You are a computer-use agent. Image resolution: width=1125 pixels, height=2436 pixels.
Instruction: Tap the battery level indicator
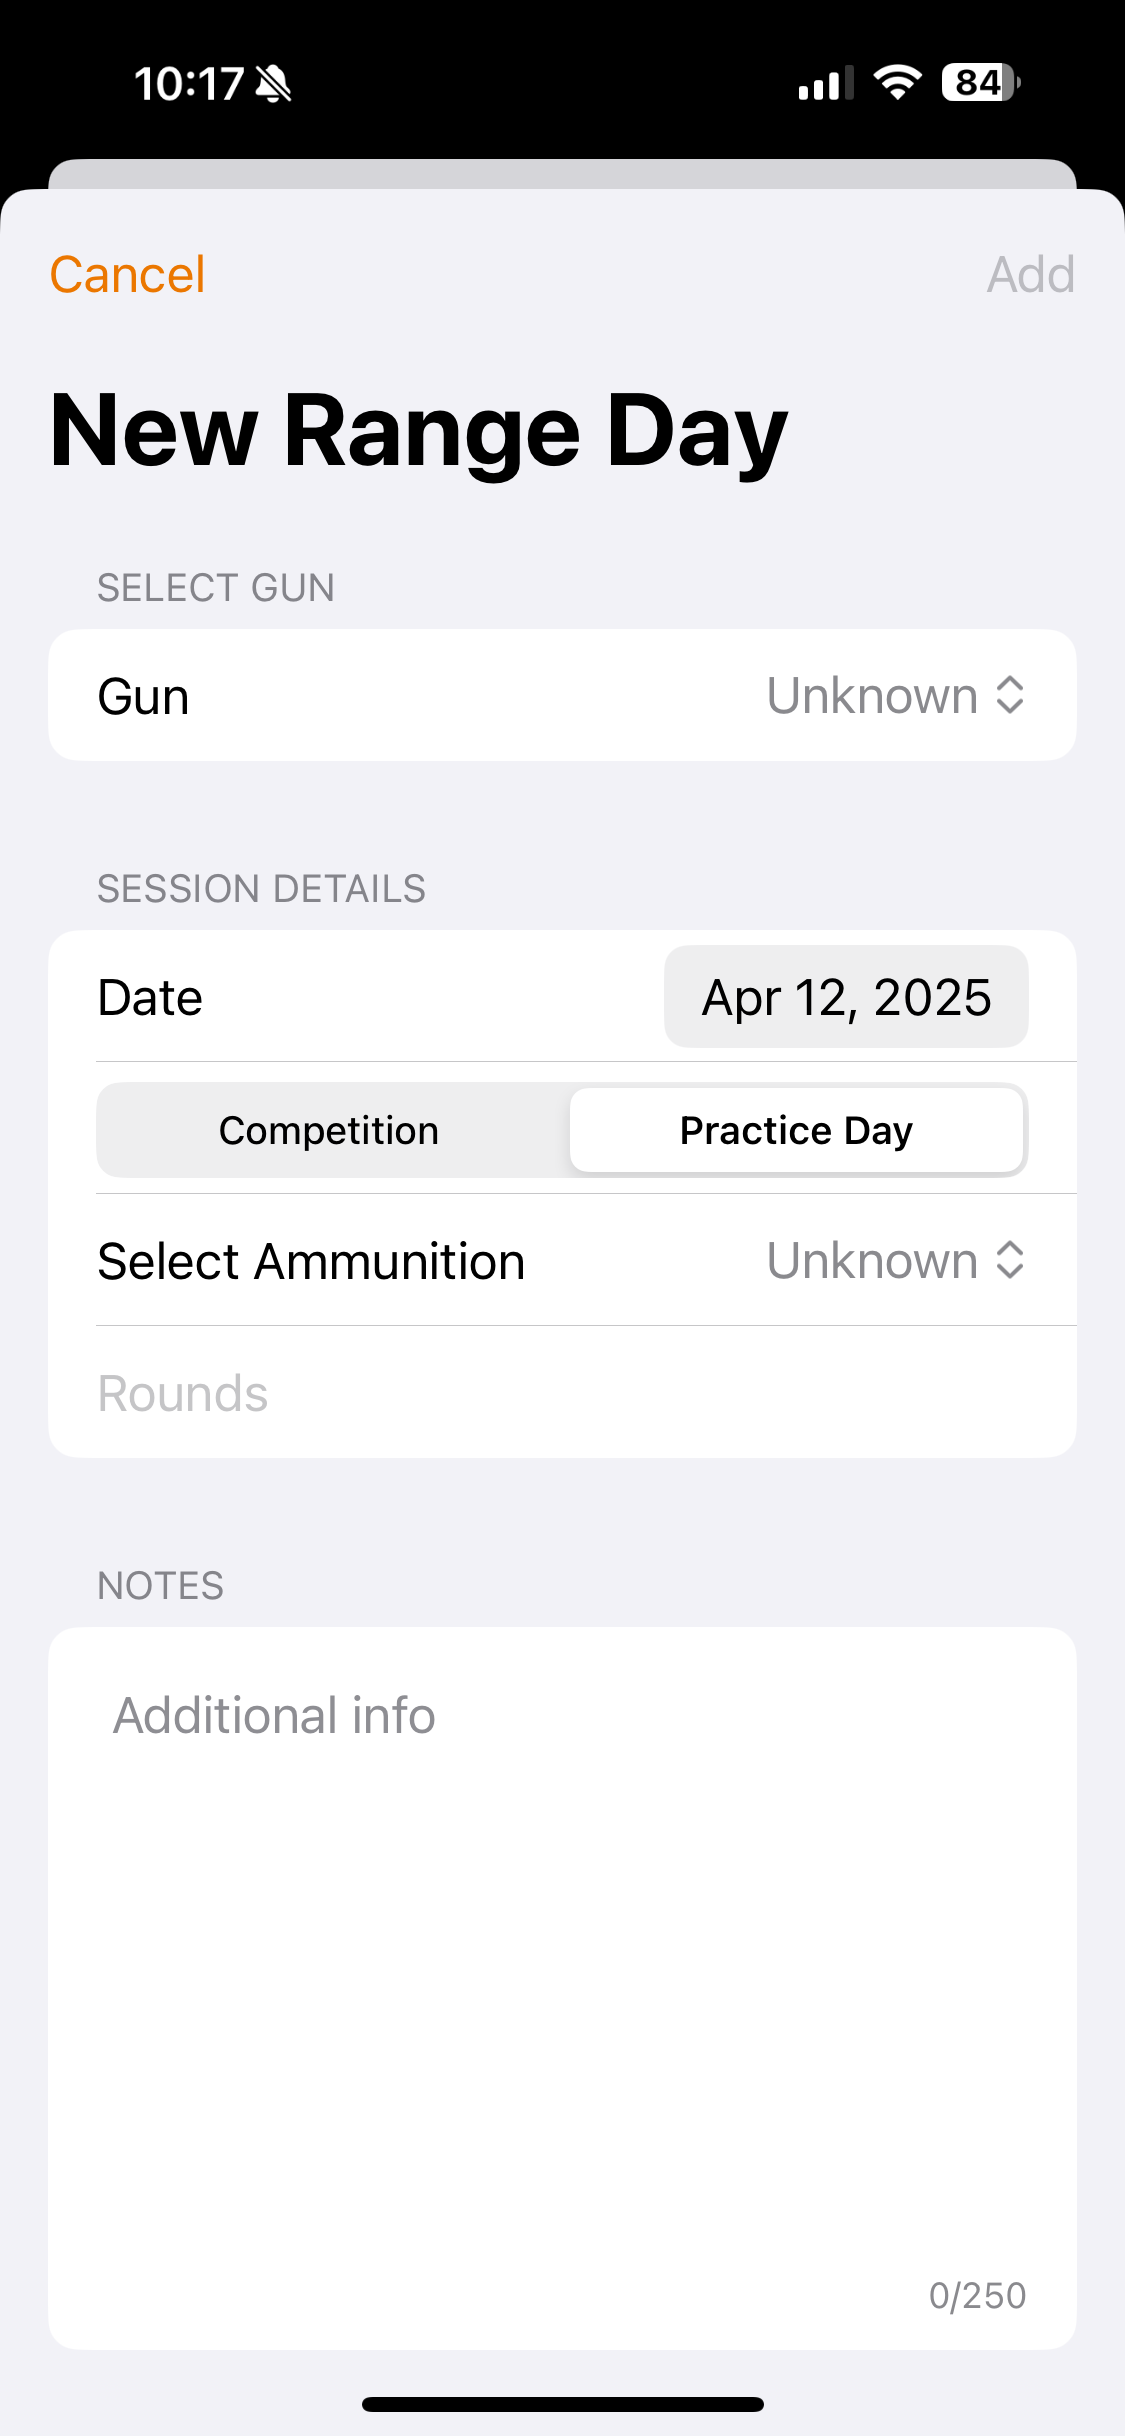click(x=980, y=83)
